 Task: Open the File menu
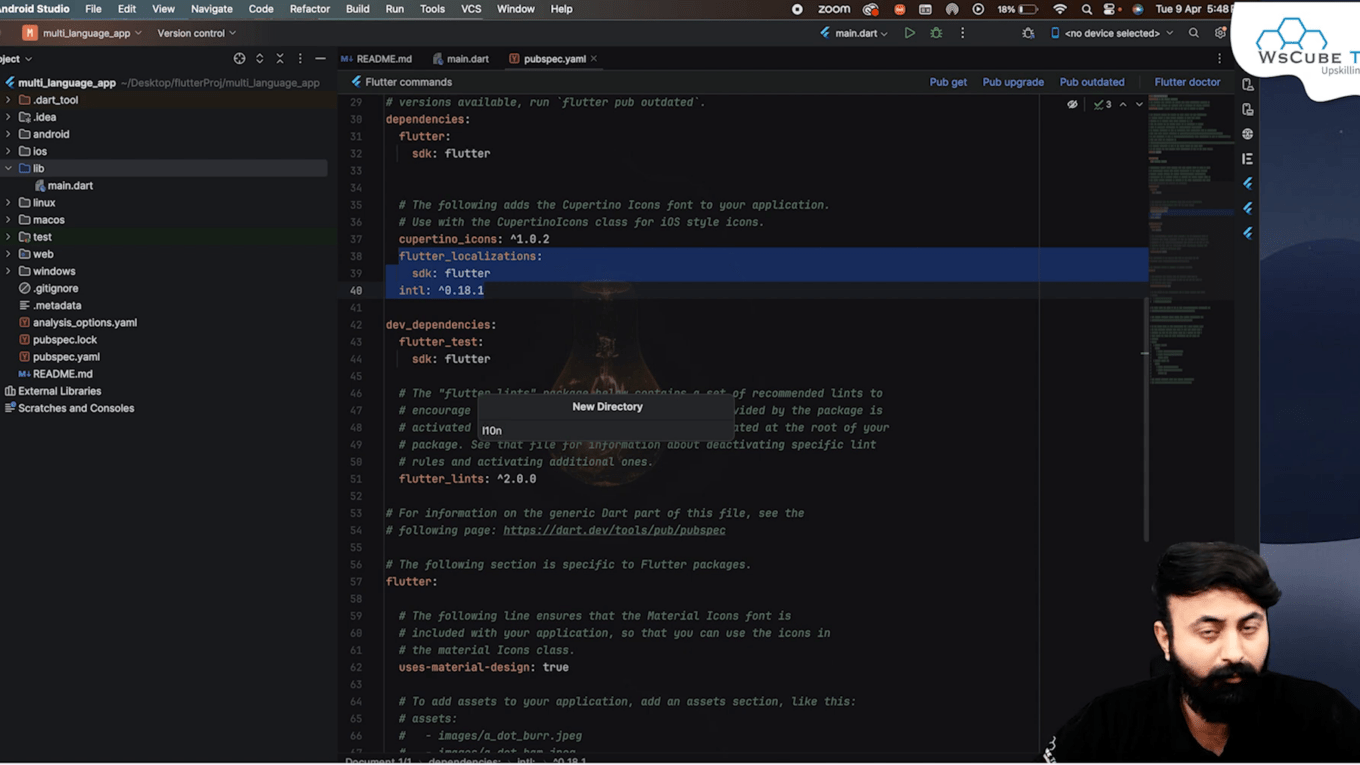coord(93,9)
